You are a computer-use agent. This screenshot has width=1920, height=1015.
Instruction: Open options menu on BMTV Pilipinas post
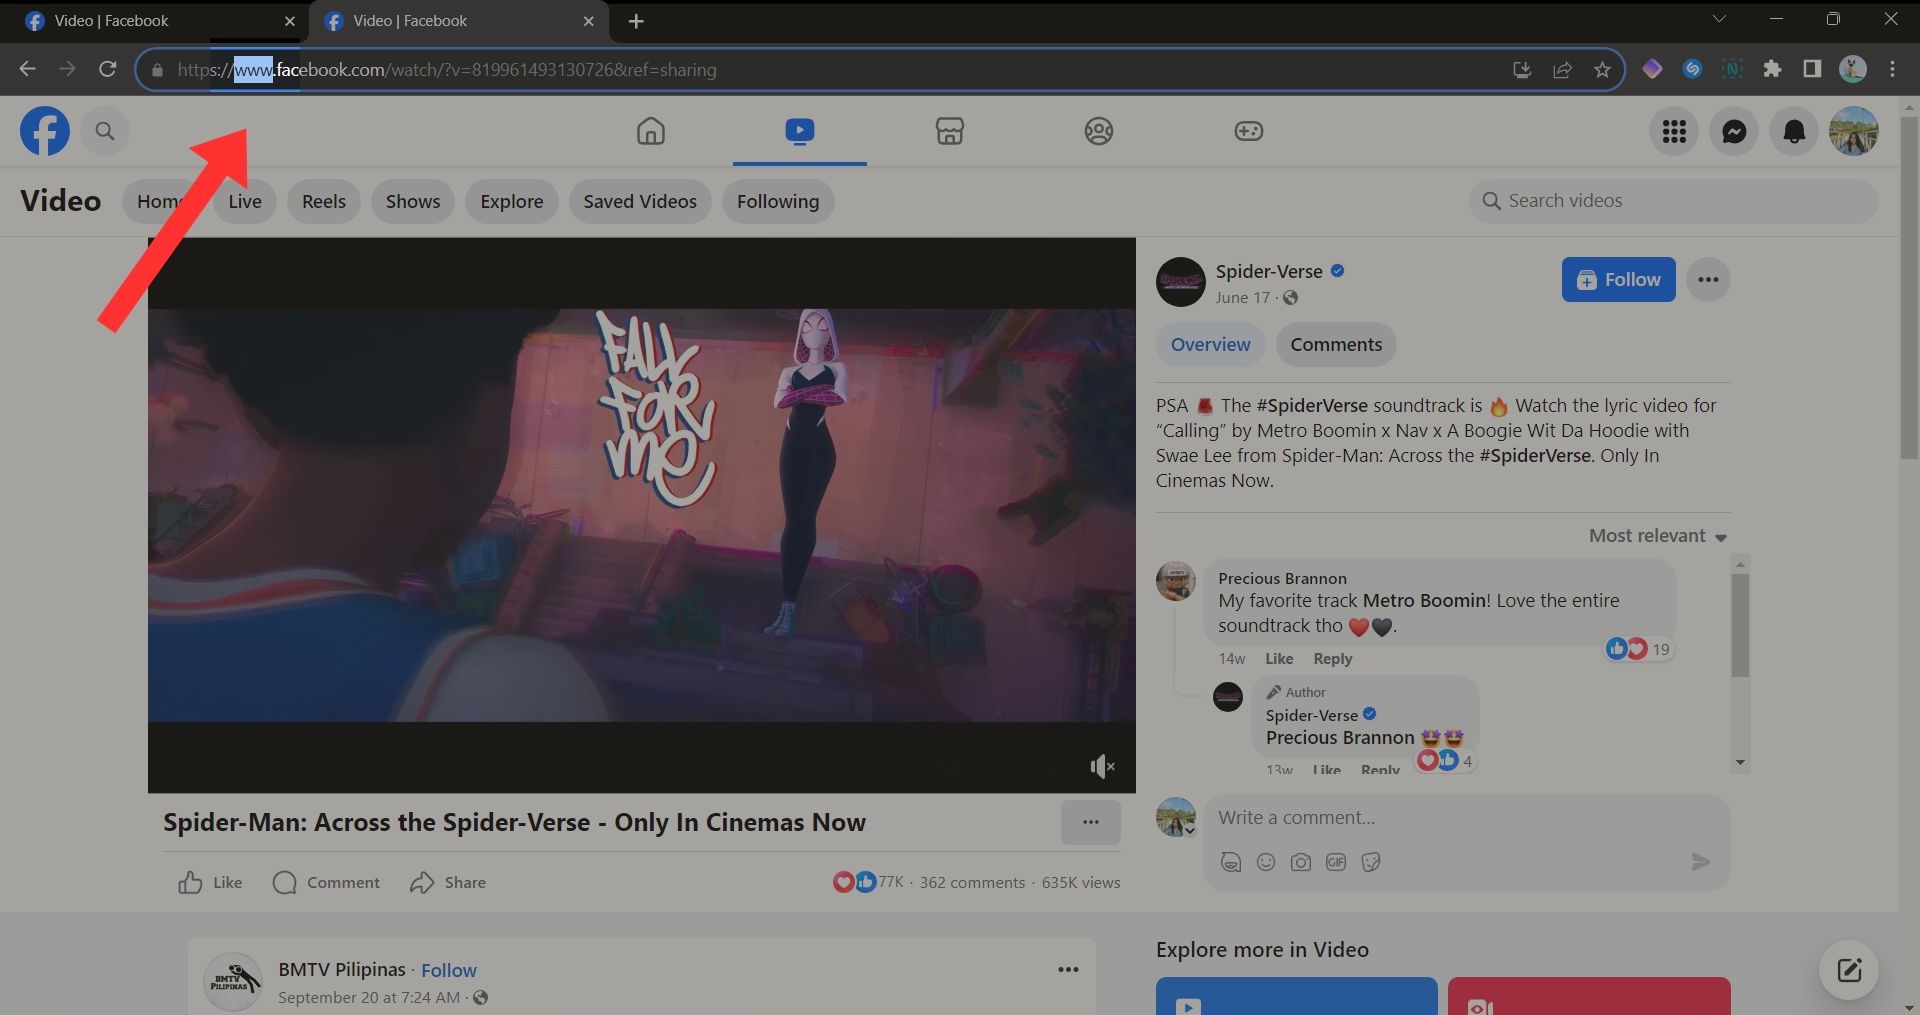coord(1068,969)
